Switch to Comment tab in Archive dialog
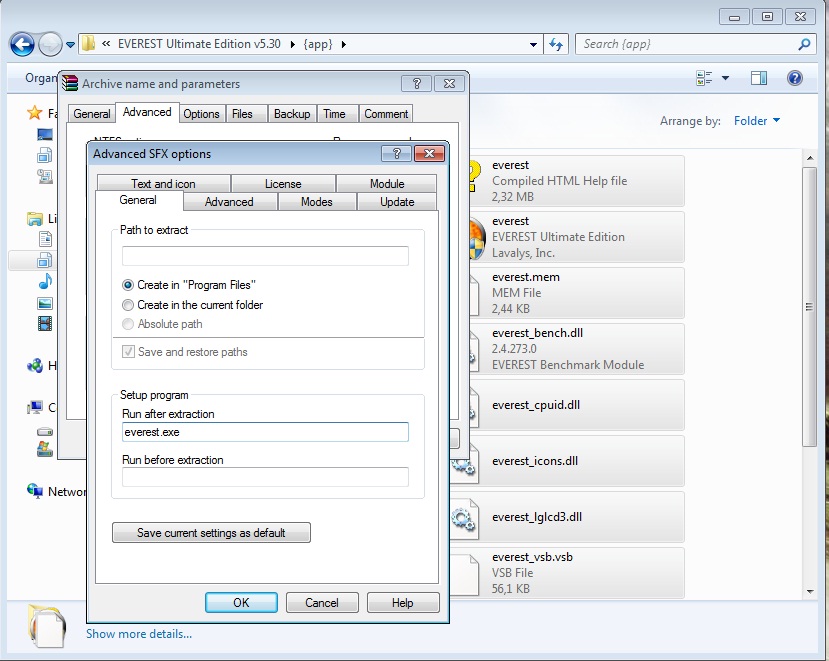The width and height of the screenshot is (829, 661). [x=386, y=114]
